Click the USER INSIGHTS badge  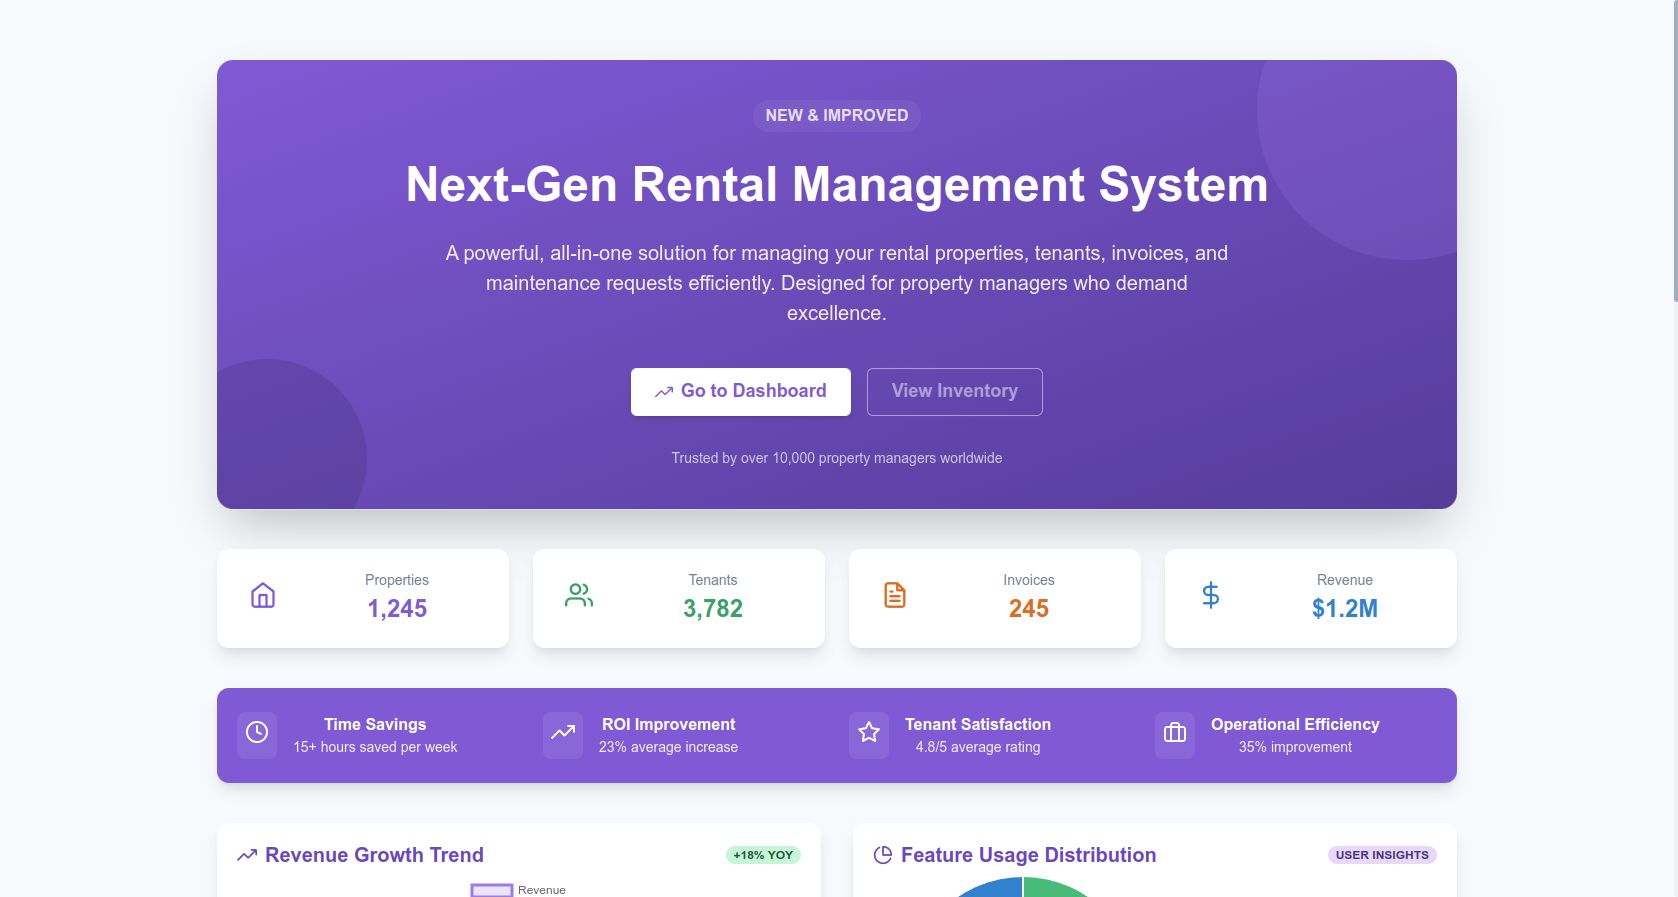1382,855
